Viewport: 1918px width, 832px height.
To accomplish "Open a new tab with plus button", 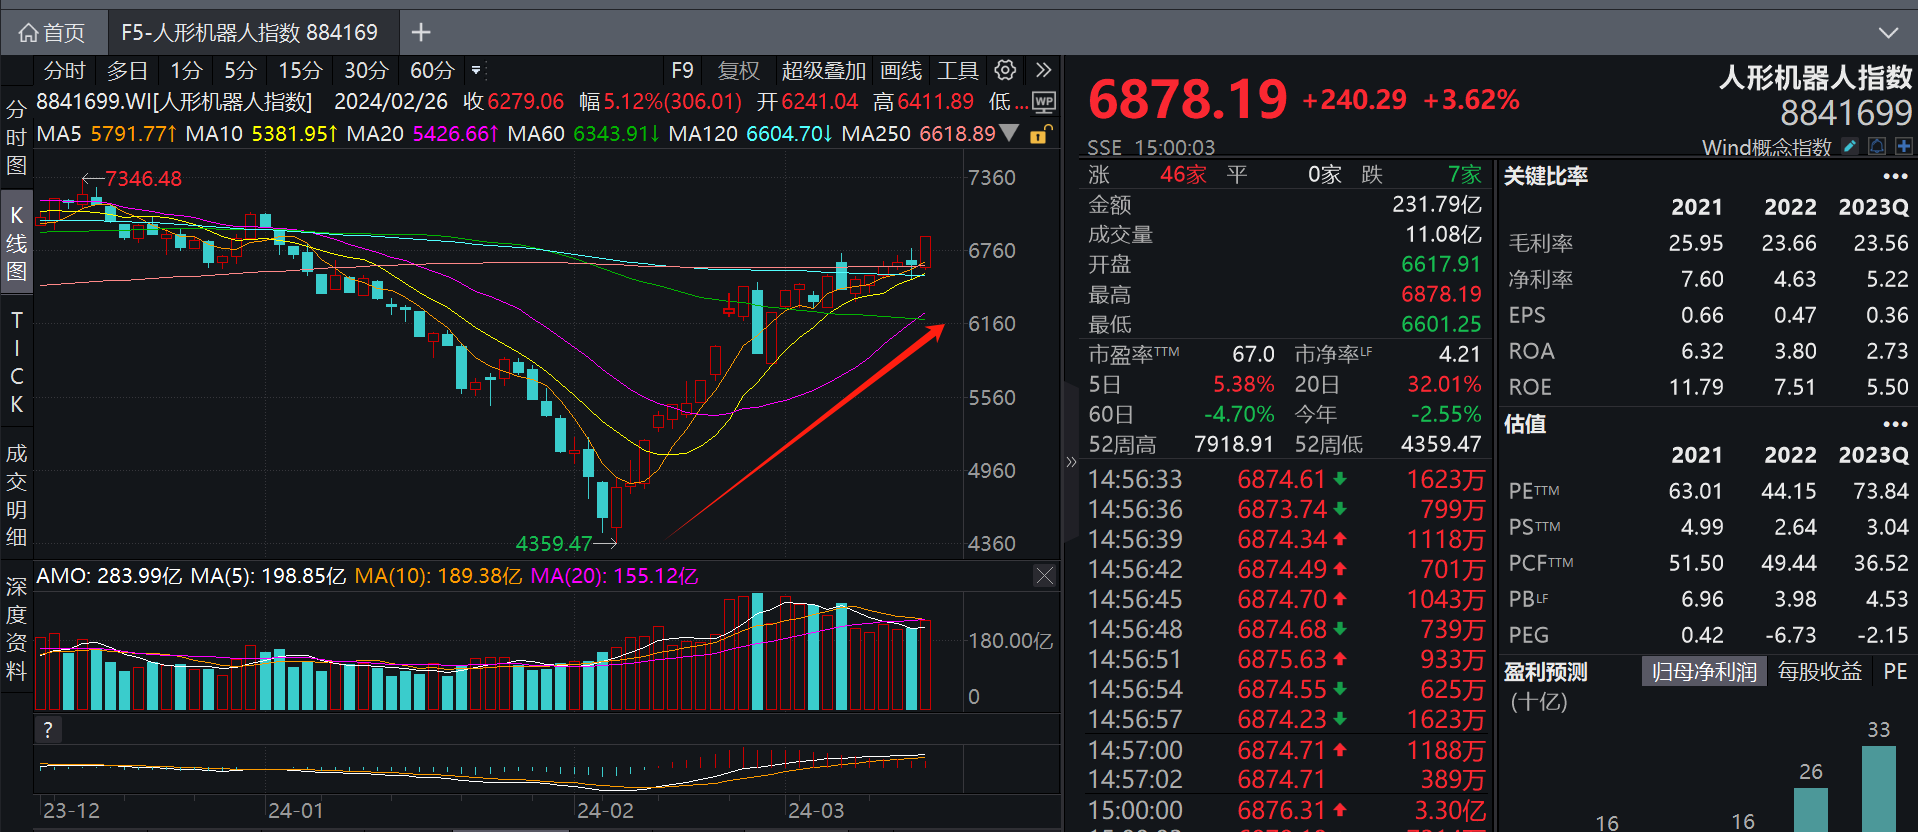I will pos(421,33).
